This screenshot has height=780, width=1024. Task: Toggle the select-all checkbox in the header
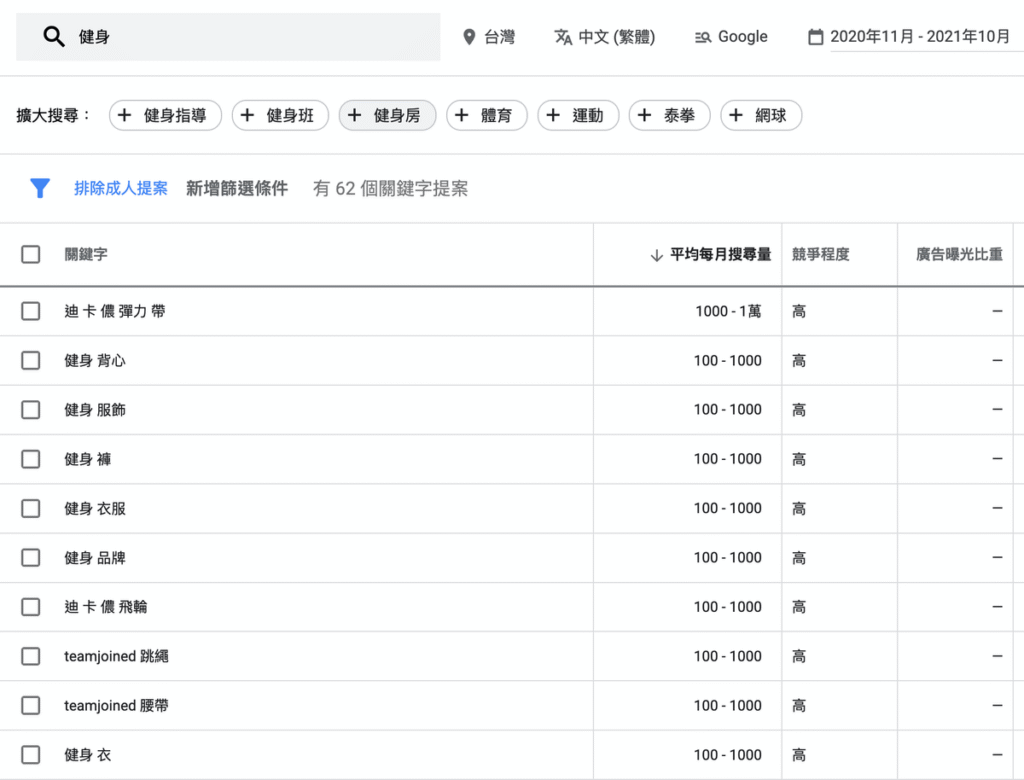click(31, 254)
